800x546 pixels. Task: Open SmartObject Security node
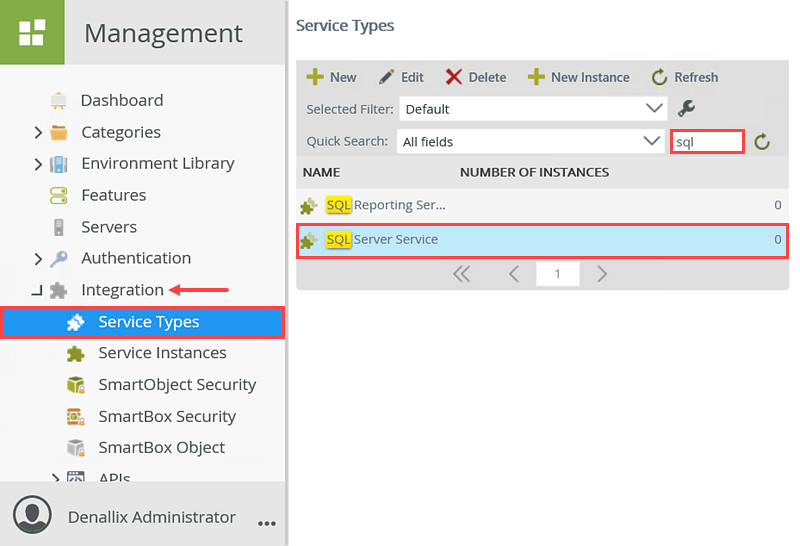click(x=176, y=385)
